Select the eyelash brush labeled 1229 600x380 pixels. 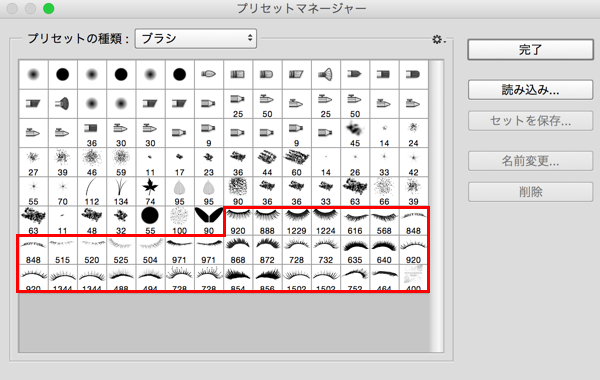296,221
